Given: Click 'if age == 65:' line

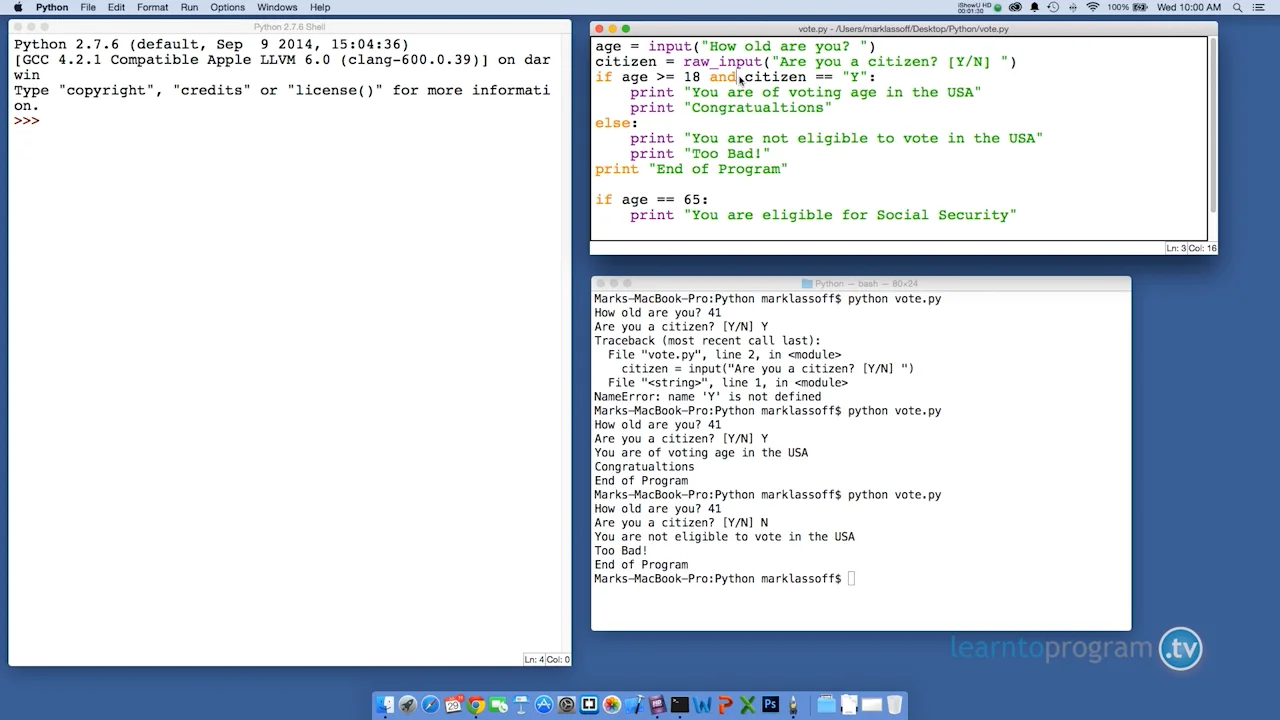Looking at the screenshot, I should [651, 200].
